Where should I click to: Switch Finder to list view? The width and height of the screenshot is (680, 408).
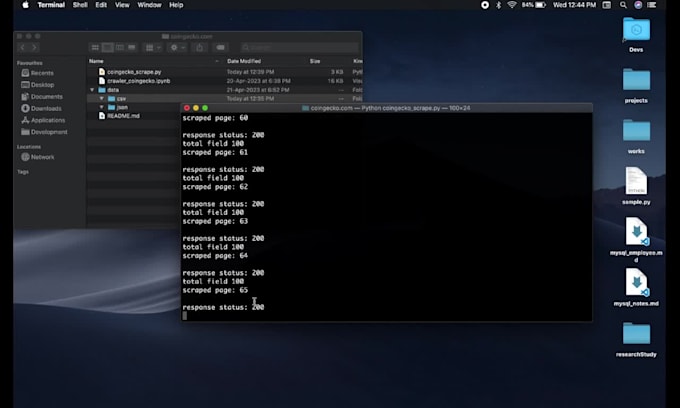click(x=108, y=47)
